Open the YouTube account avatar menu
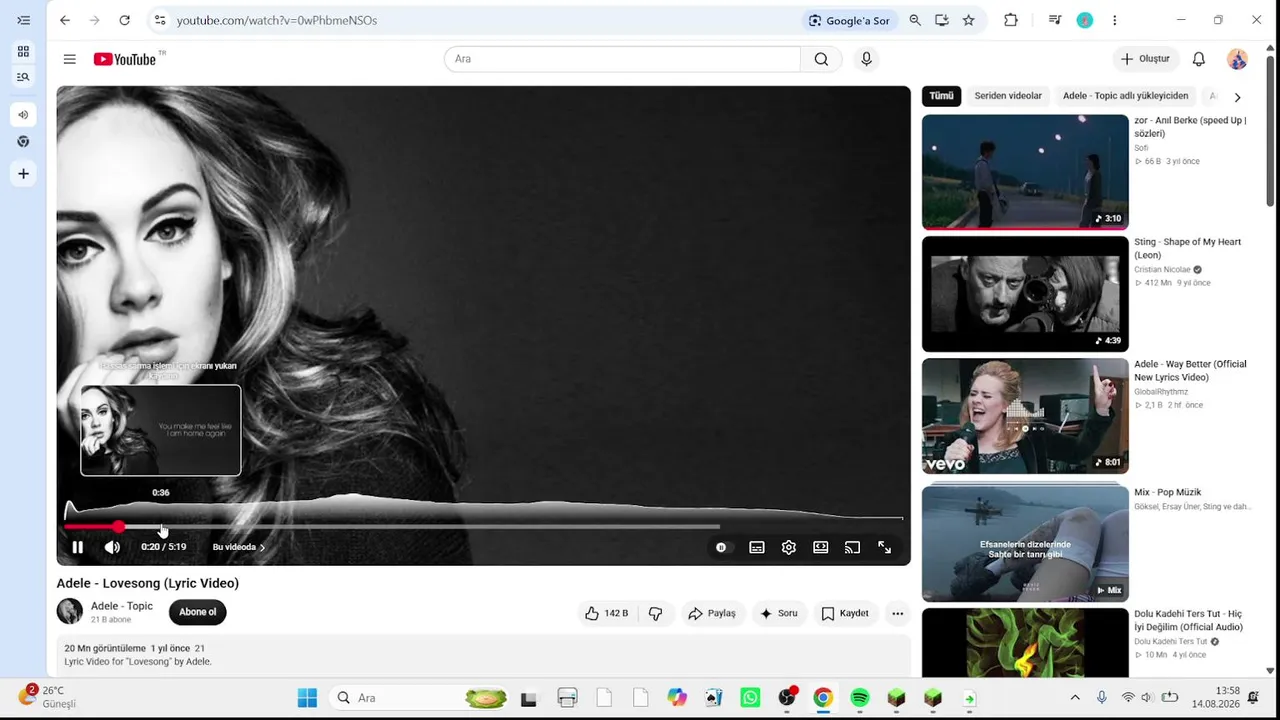Viewport: 1280px width, 720px height. 1237,59
